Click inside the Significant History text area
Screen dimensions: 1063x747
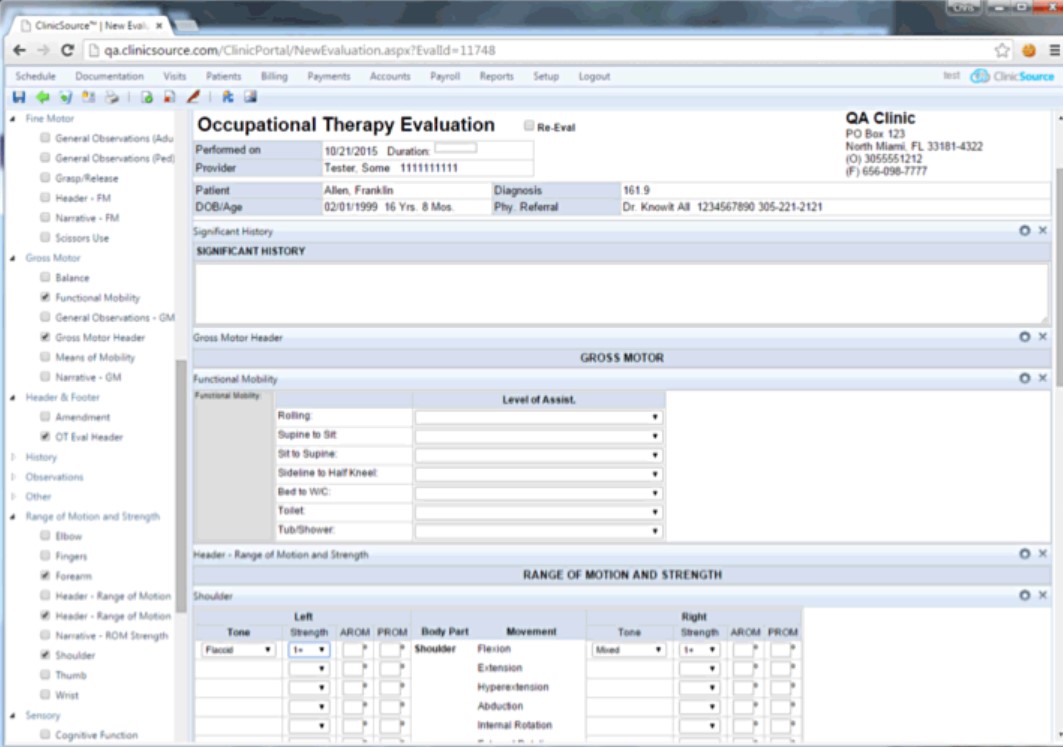[621, 294]
